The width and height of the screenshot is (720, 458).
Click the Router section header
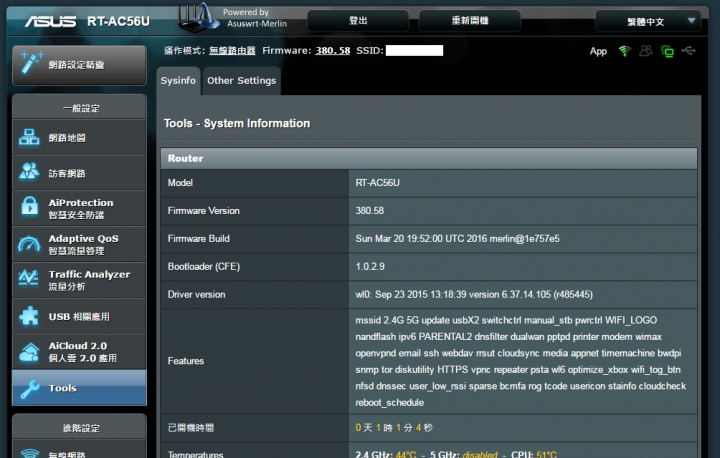click(429, 158)
